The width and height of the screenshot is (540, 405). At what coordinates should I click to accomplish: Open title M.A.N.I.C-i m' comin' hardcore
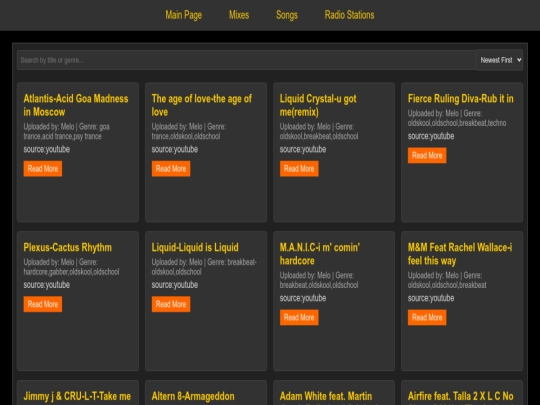(320, 254)
